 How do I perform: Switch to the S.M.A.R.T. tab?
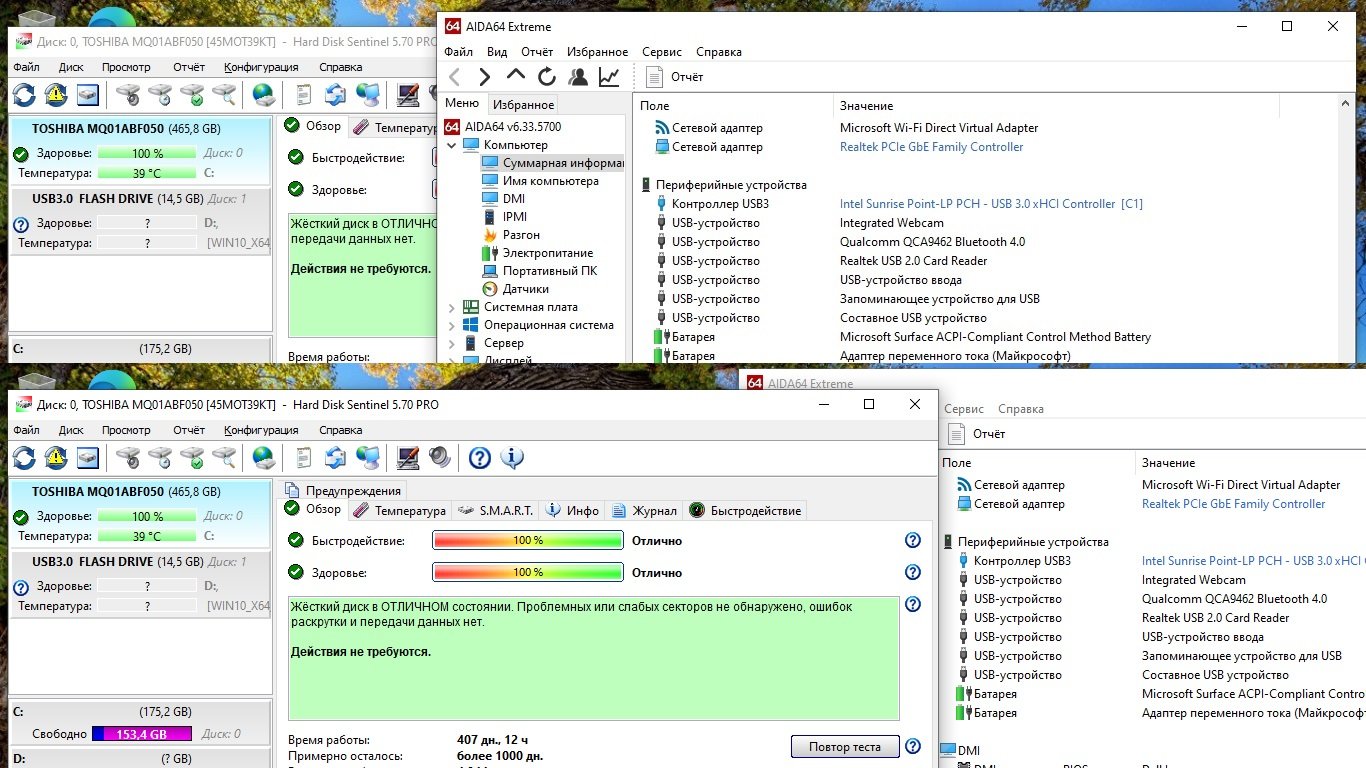coord(496,510)
